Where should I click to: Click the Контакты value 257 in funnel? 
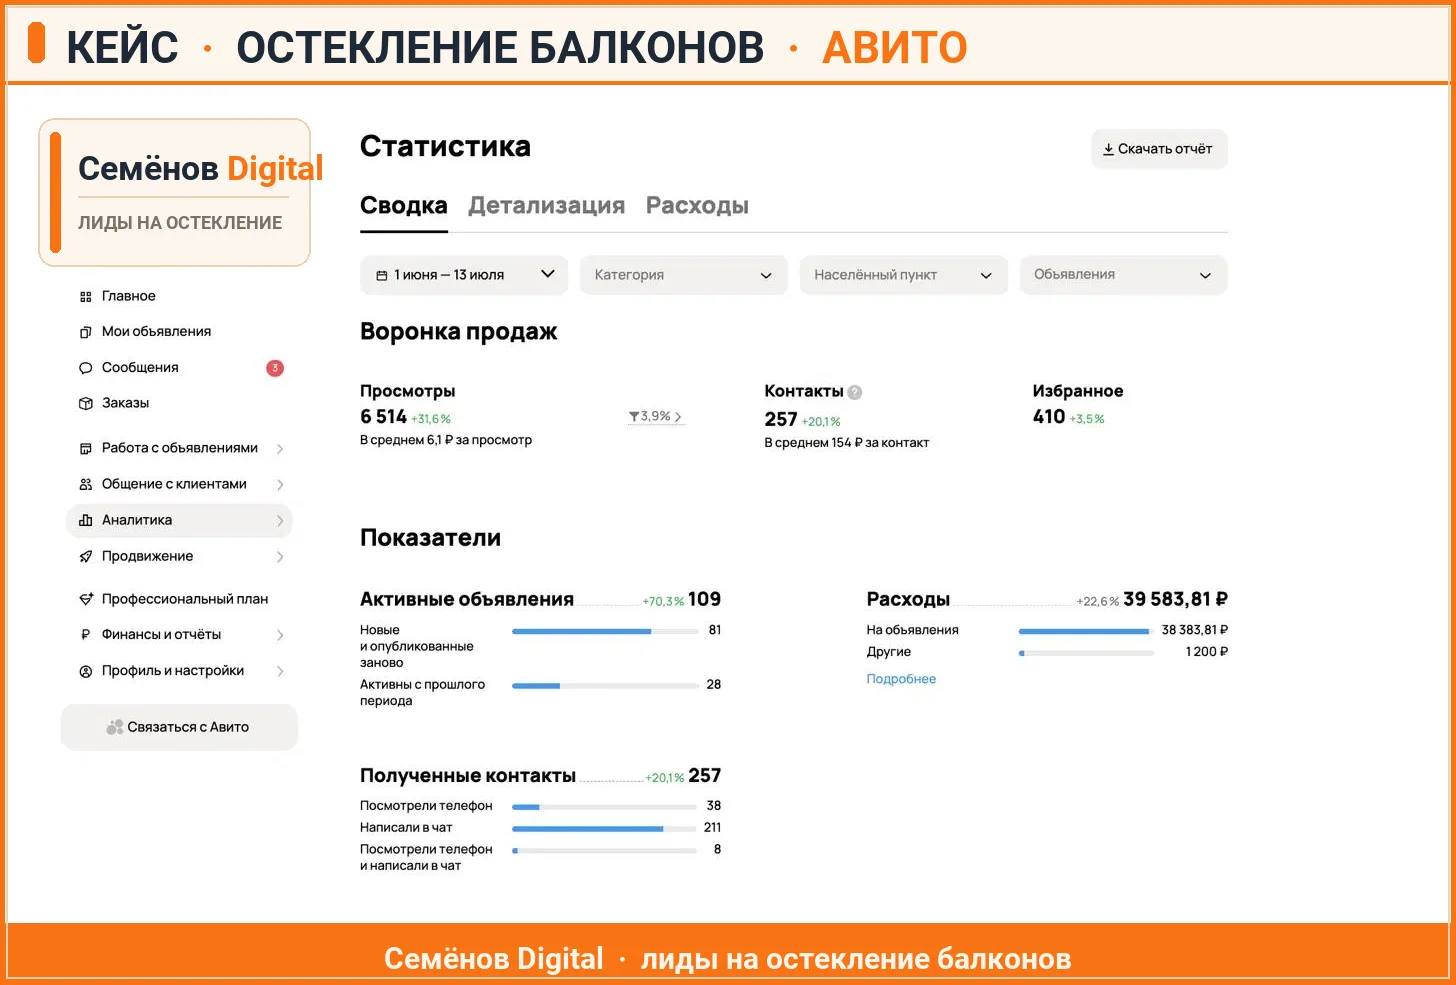pyautogui.click(x=781, y=420)
